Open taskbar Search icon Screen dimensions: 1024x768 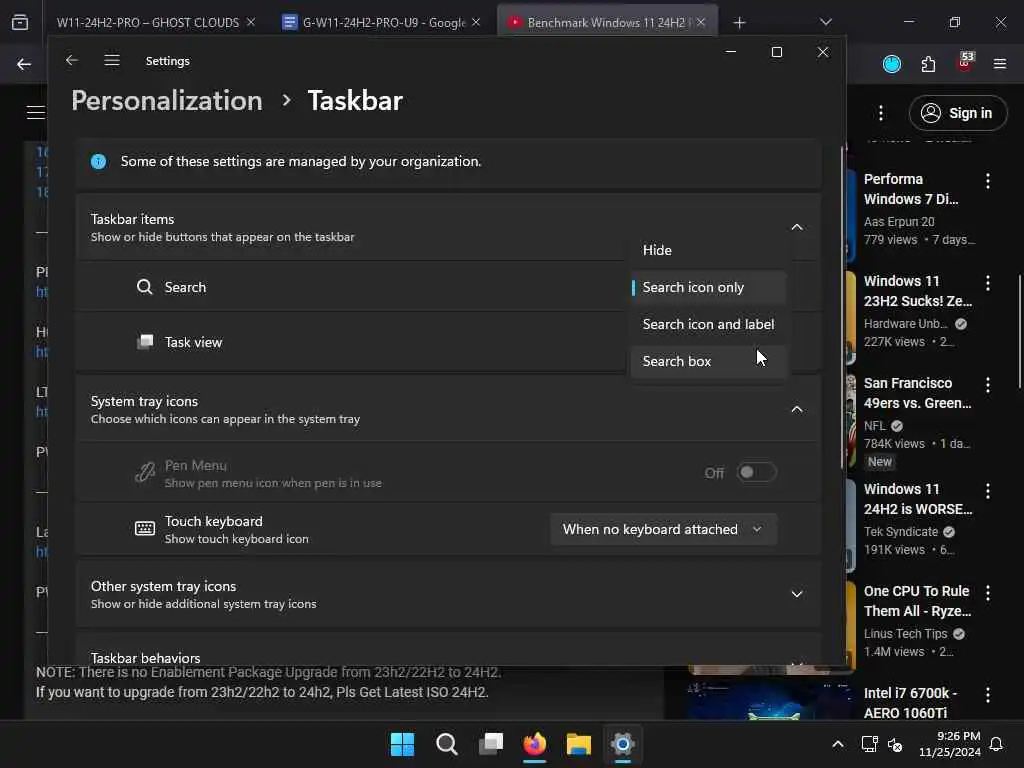tap(447, 744)
